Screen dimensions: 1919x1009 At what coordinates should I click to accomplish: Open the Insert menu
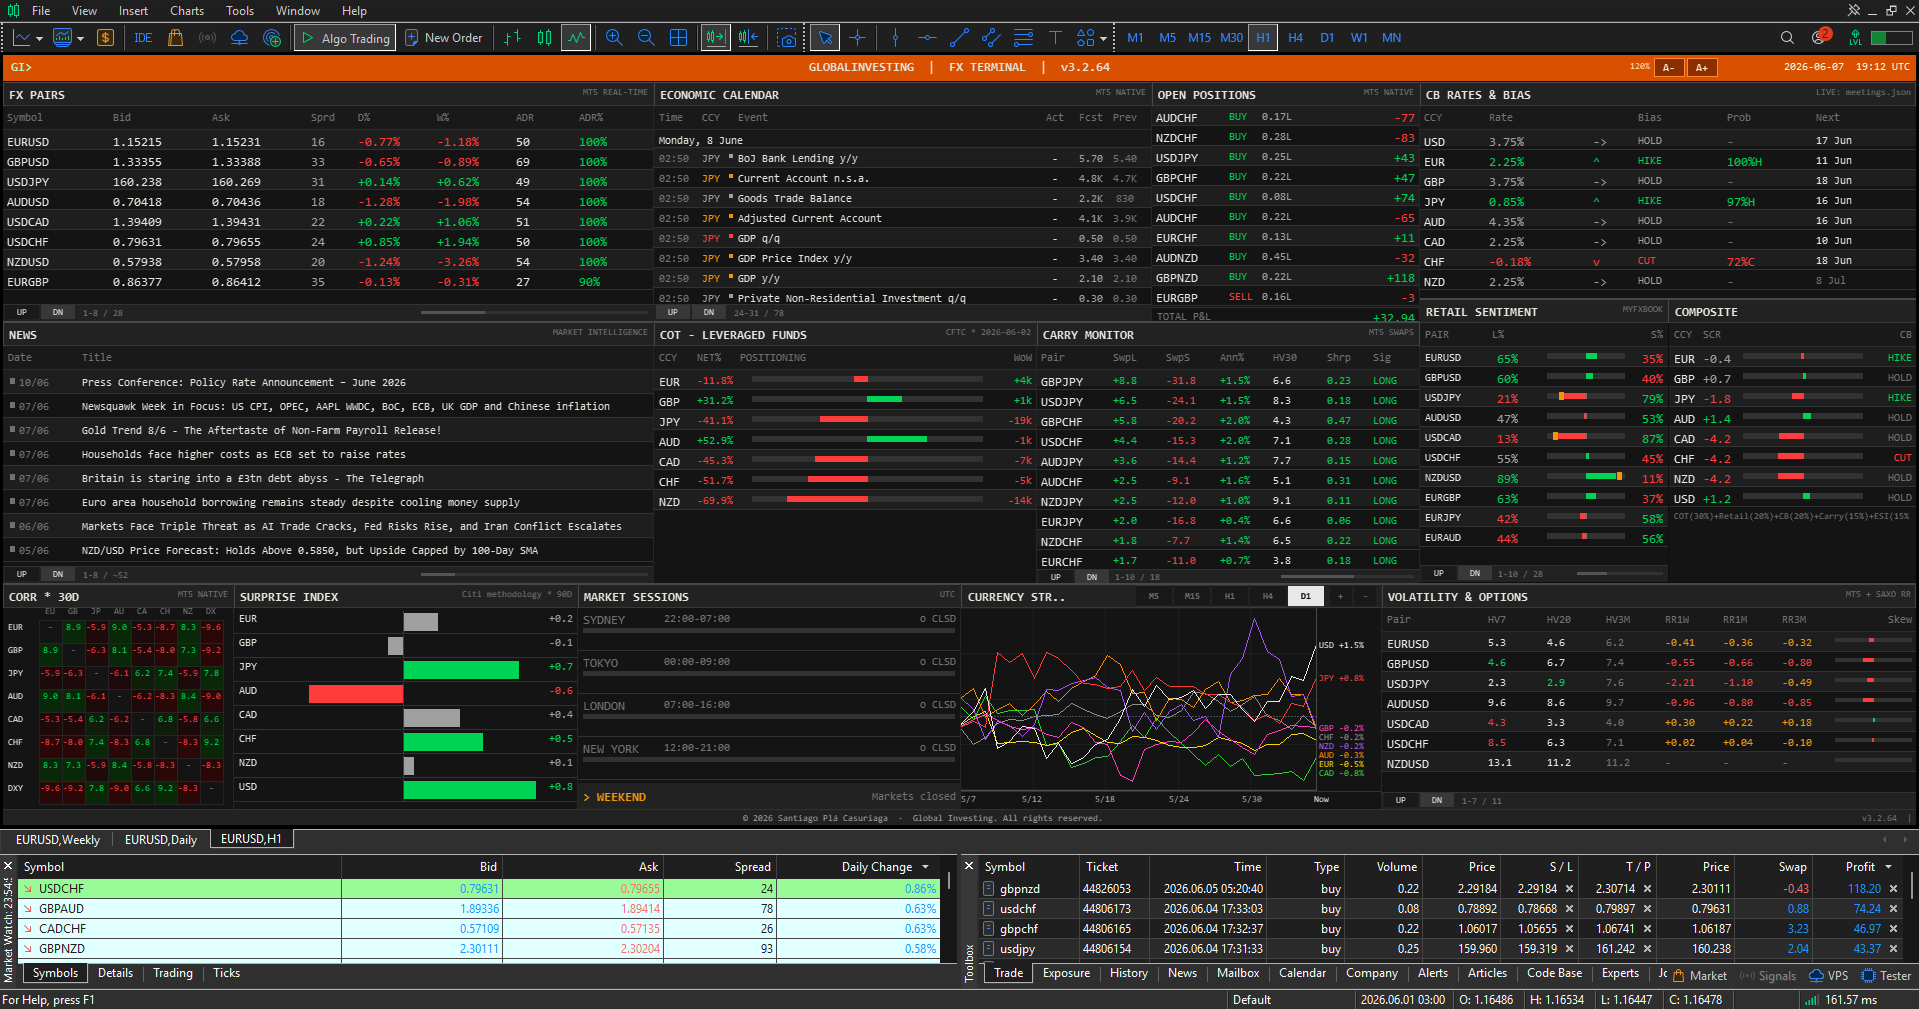(133, 11)
